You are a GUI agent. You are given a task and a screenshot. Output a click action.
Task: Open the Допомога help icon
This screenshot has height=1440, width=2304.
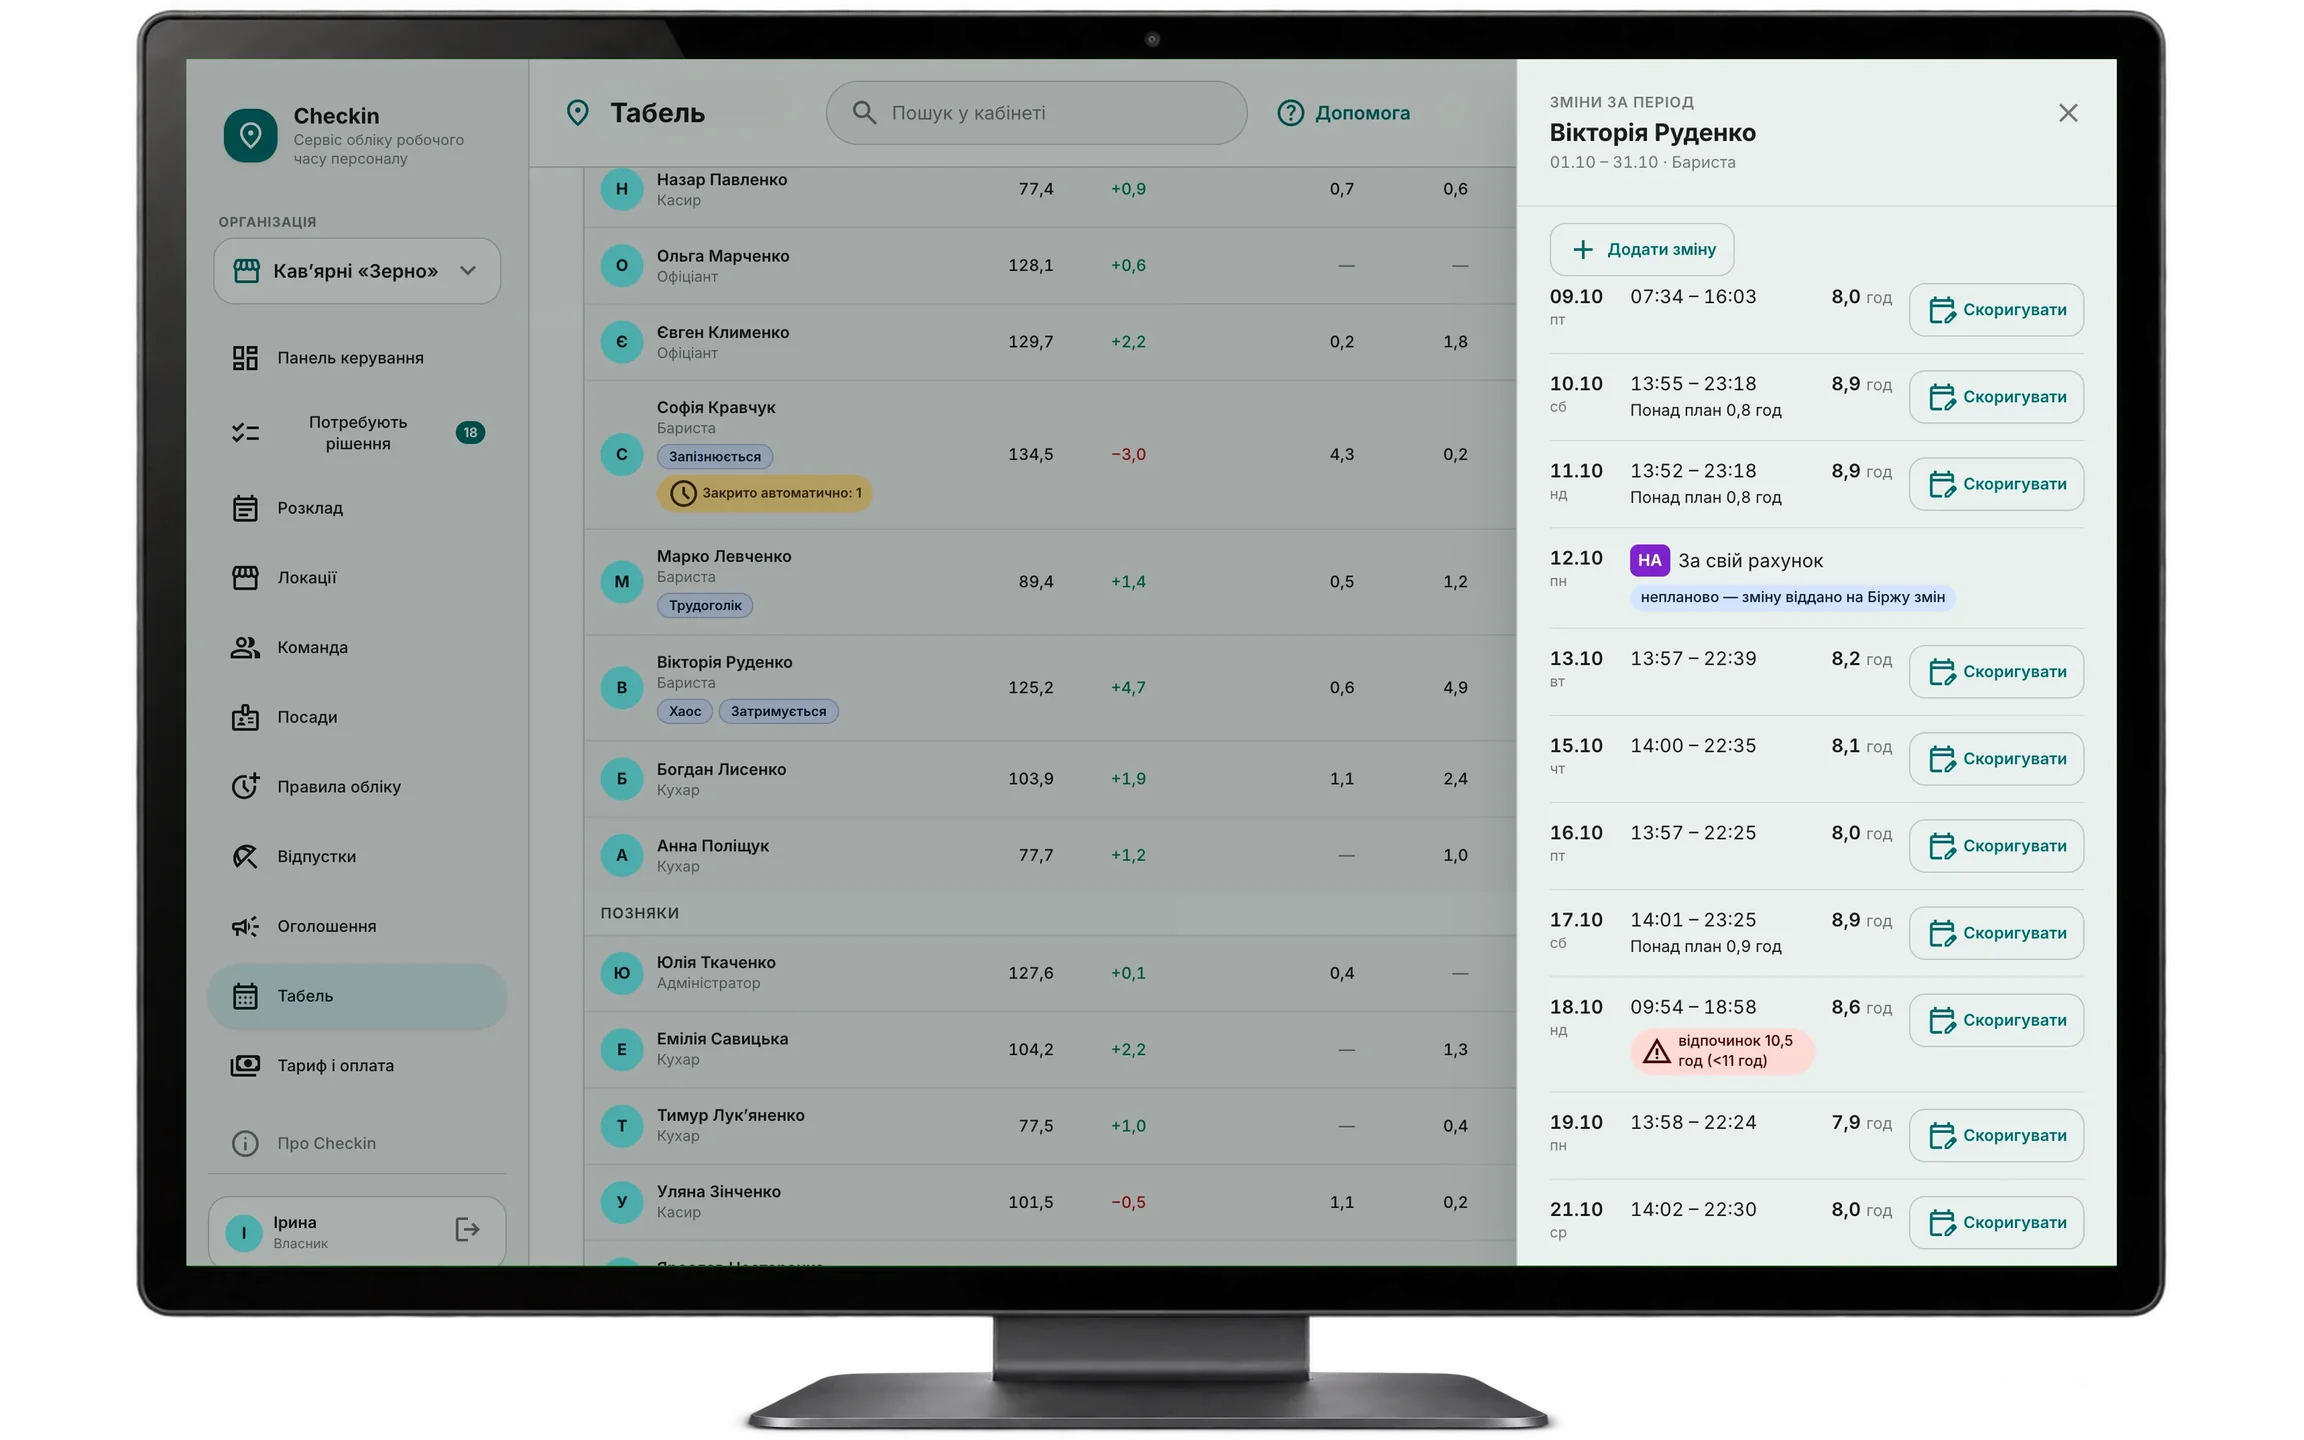point(1290,113)
